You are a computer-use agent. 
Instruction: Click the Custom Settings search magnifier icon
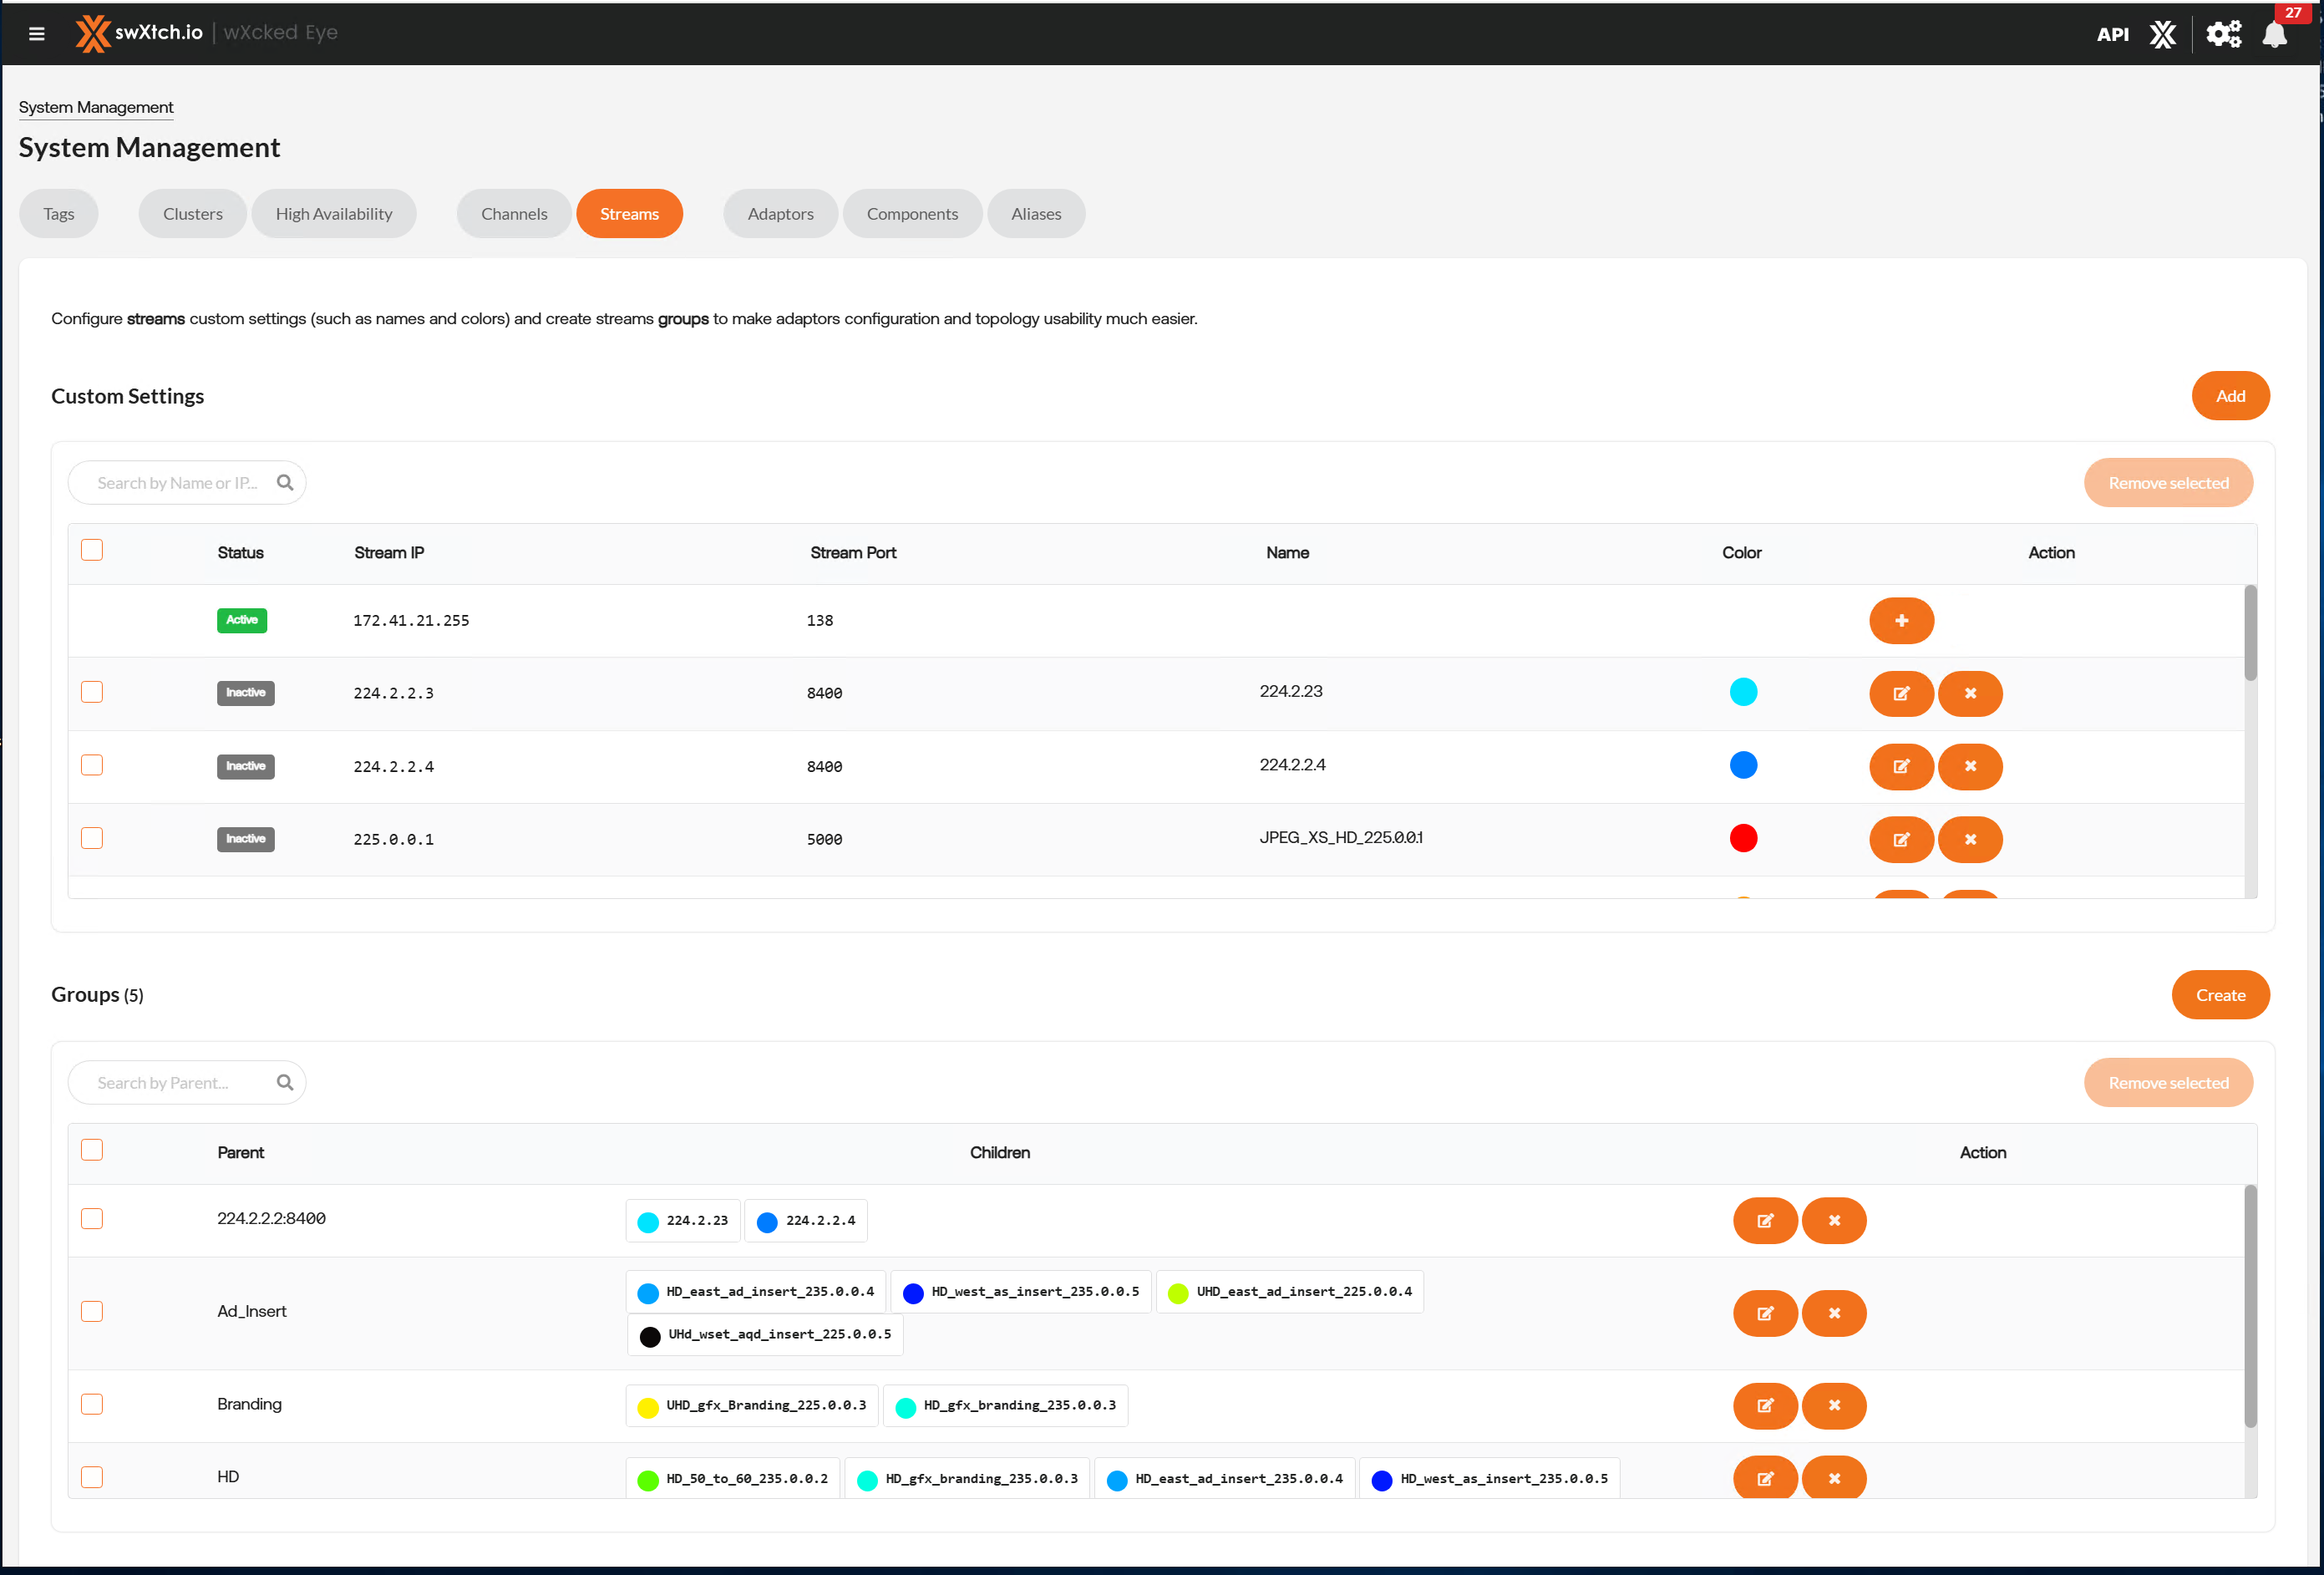[285, 482]
